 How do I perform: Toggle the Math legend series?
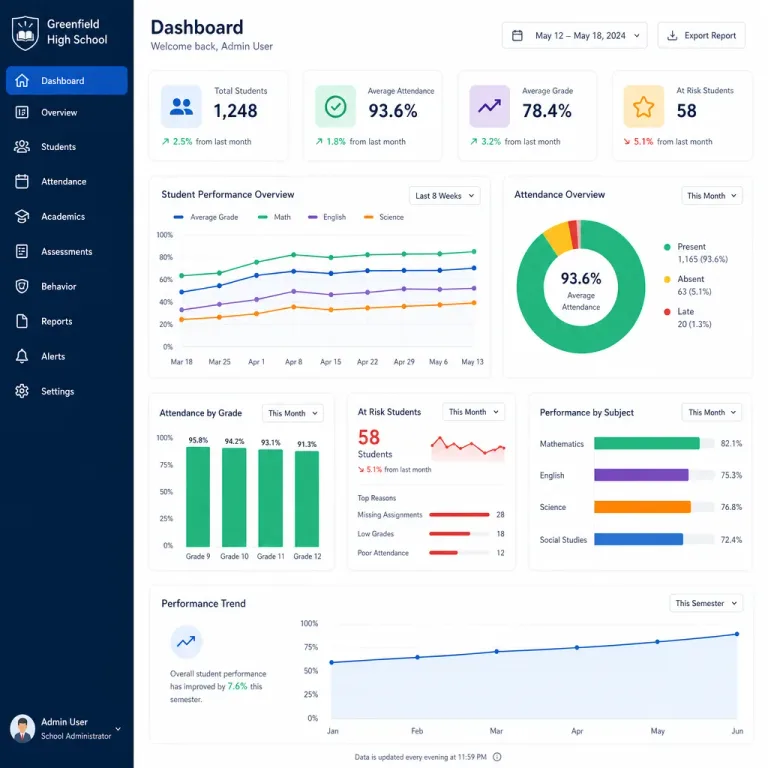[x=274, y=217]
